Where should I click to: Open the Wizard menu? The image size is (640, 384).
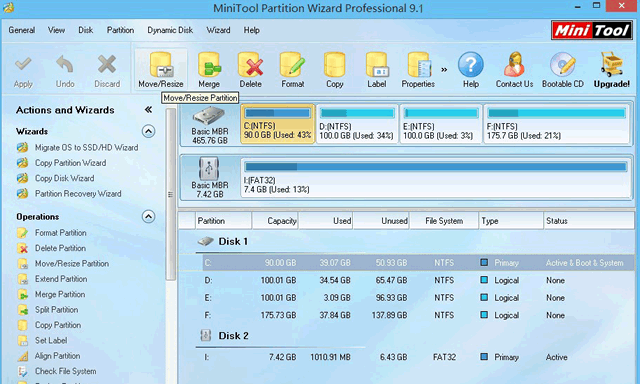click(218, 30)
